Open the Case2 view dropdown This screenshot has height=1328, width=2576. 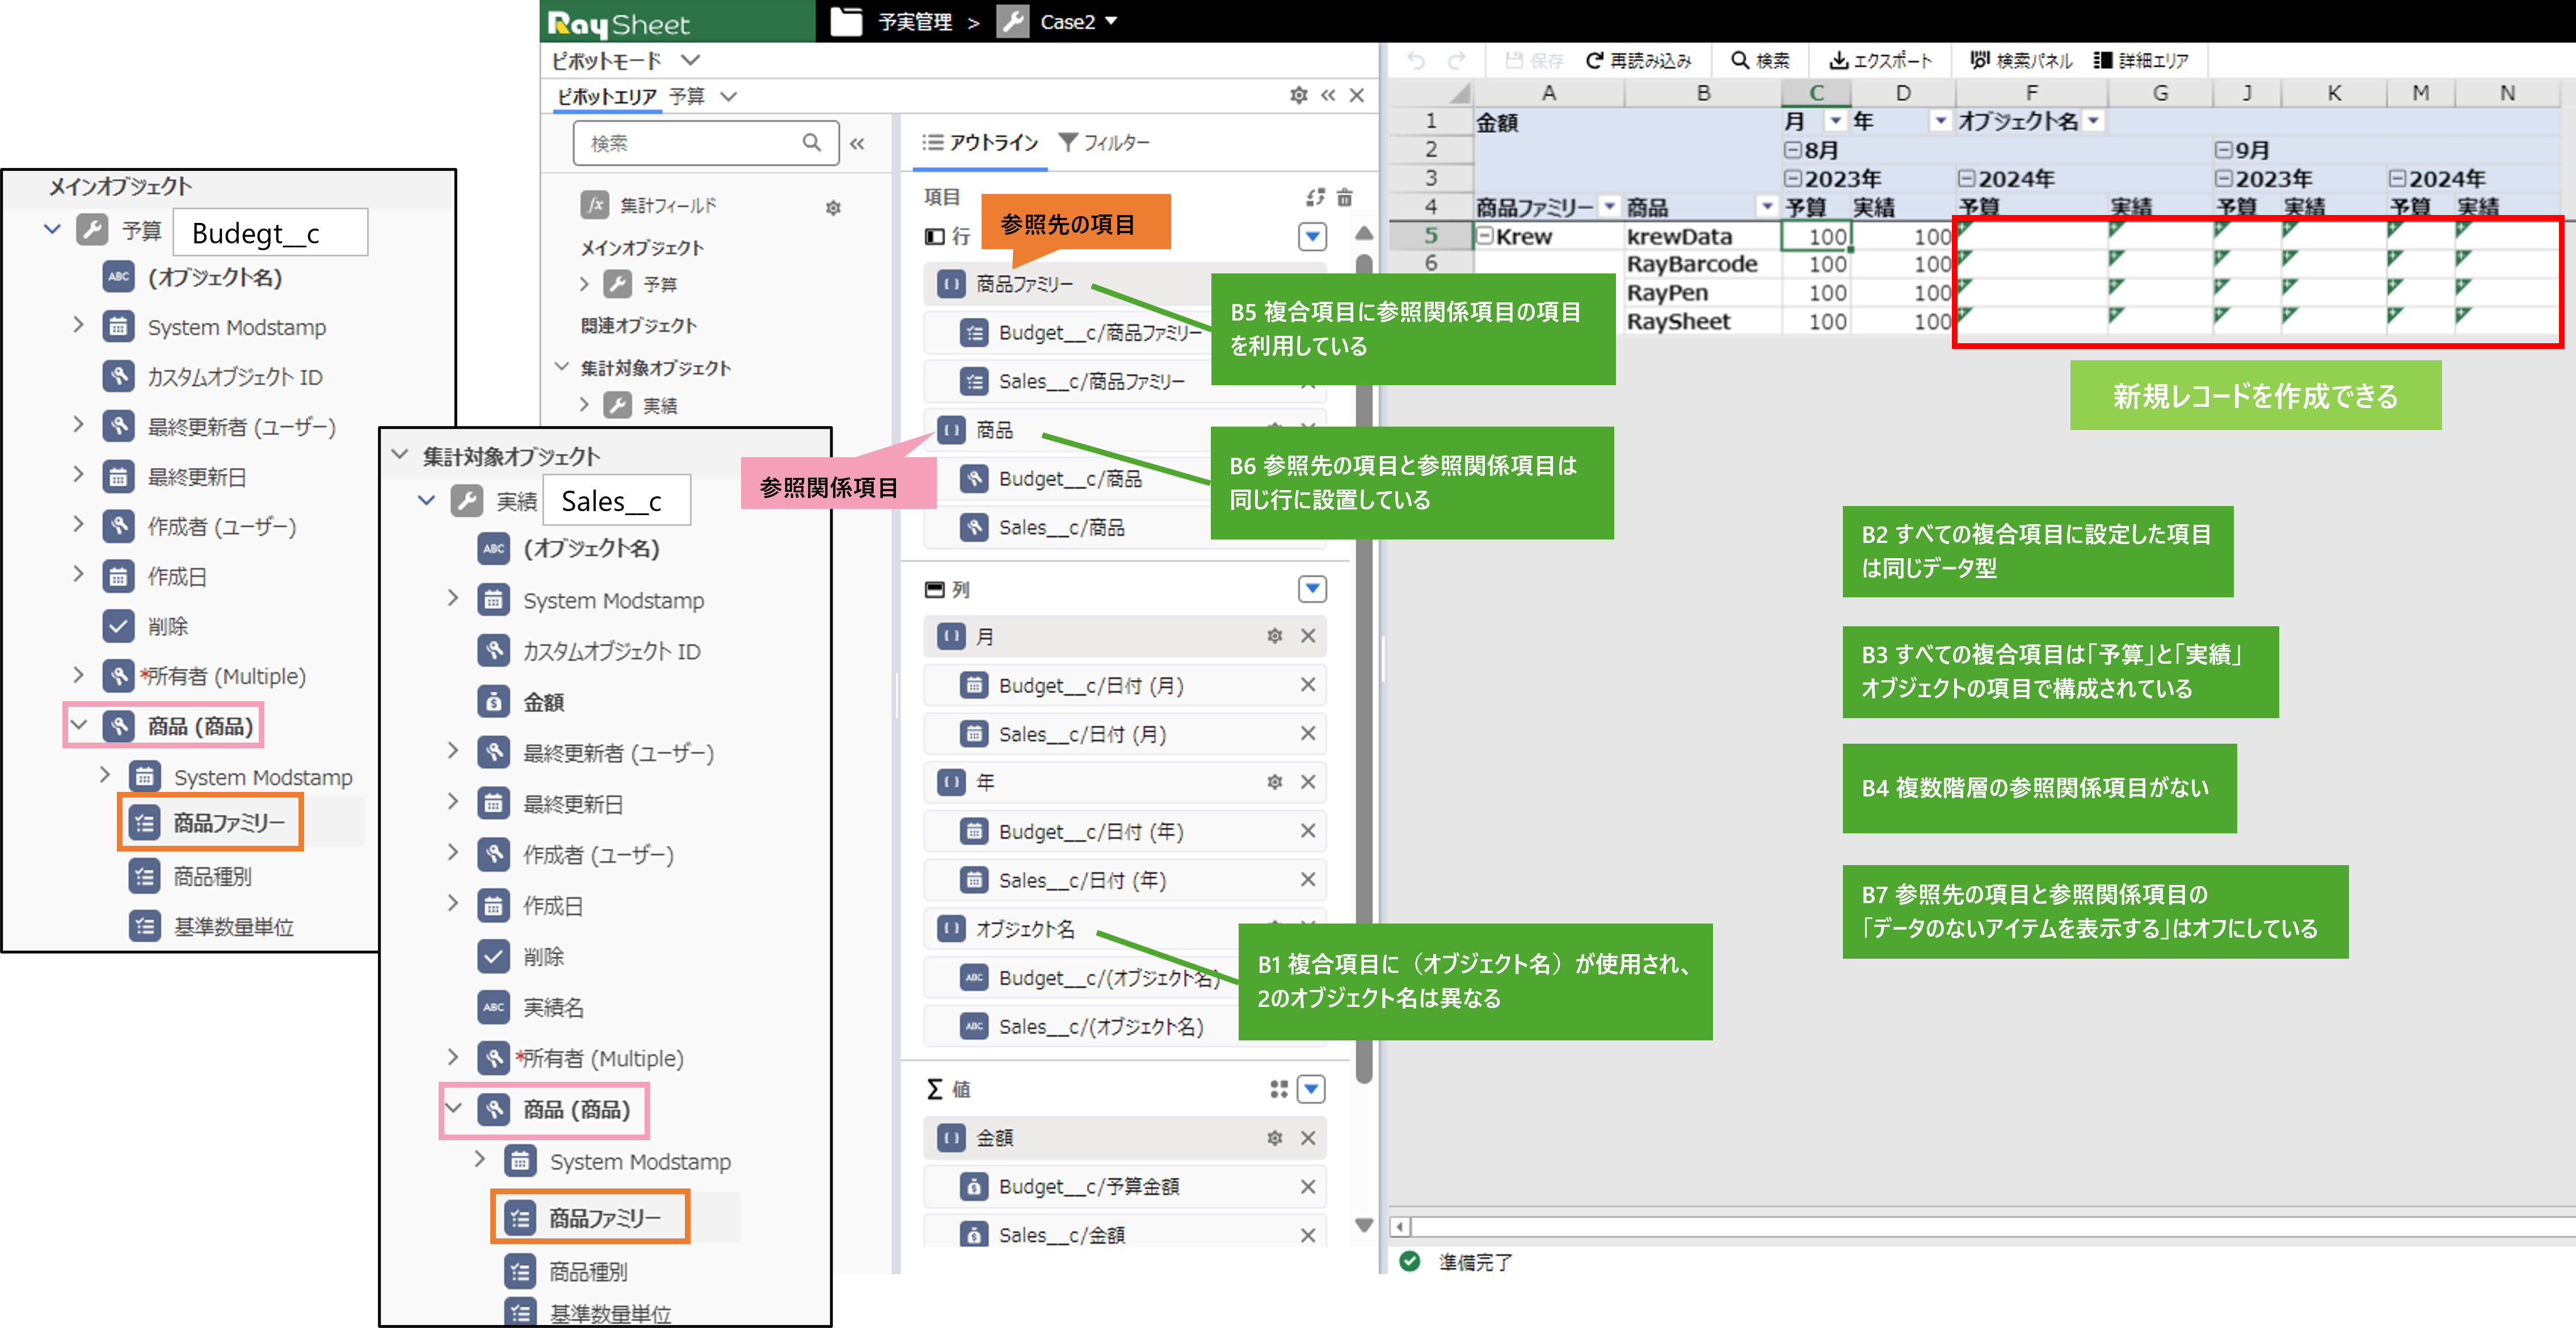(x=1111, y=21)
